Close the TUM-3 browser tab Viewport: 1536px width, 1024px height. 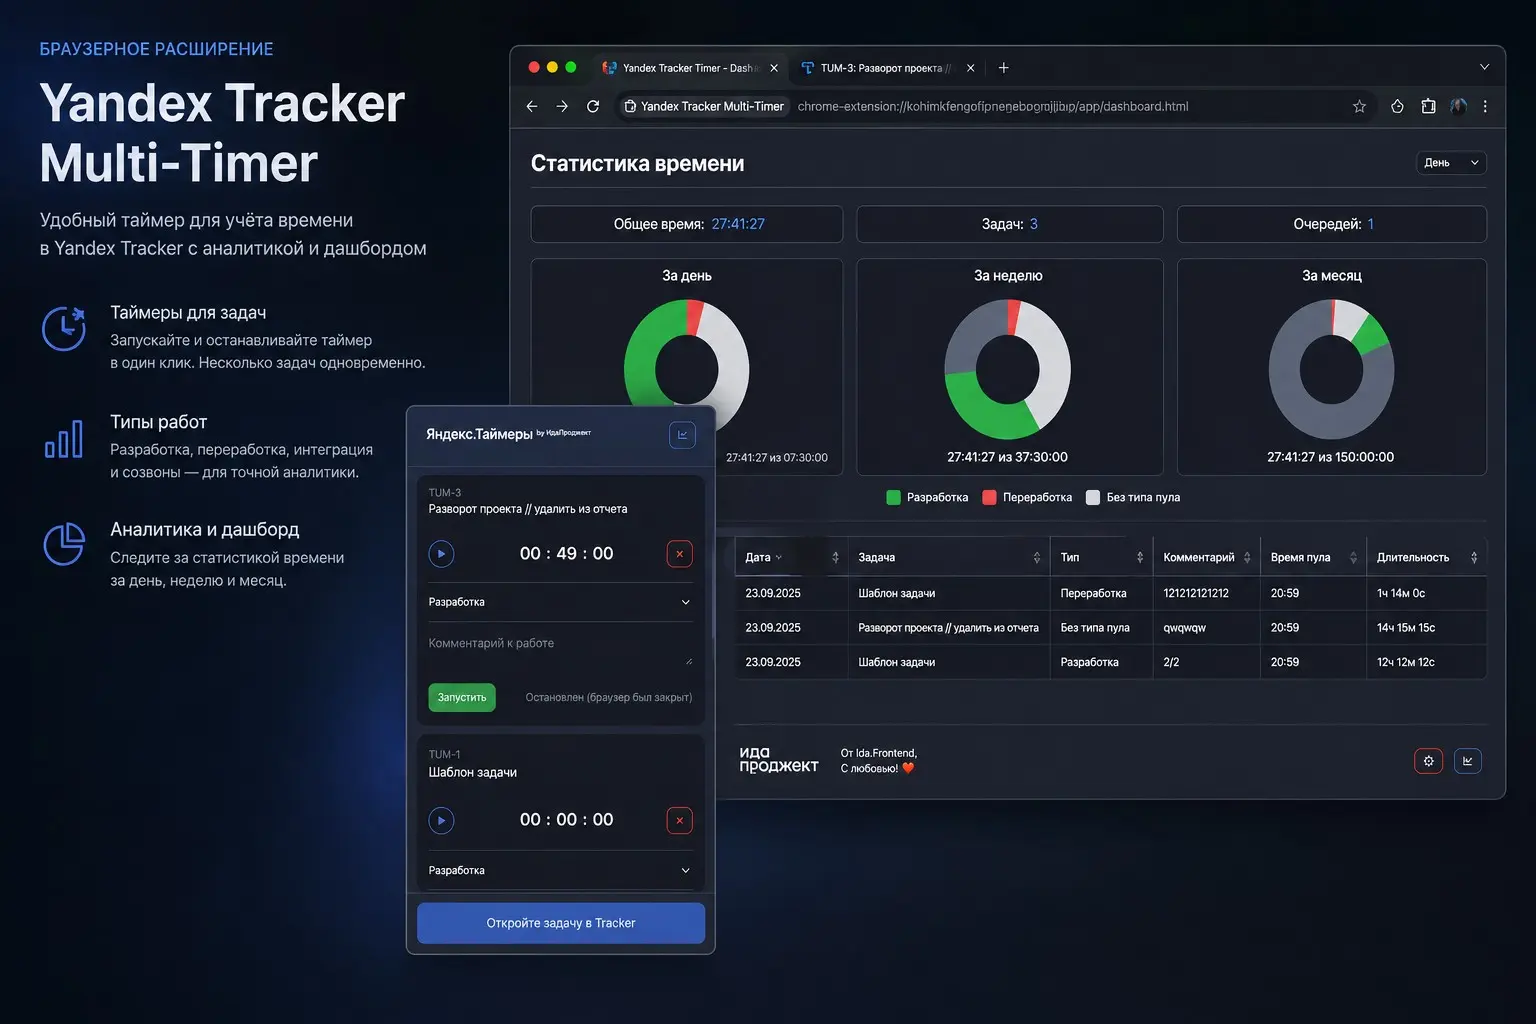970,68
